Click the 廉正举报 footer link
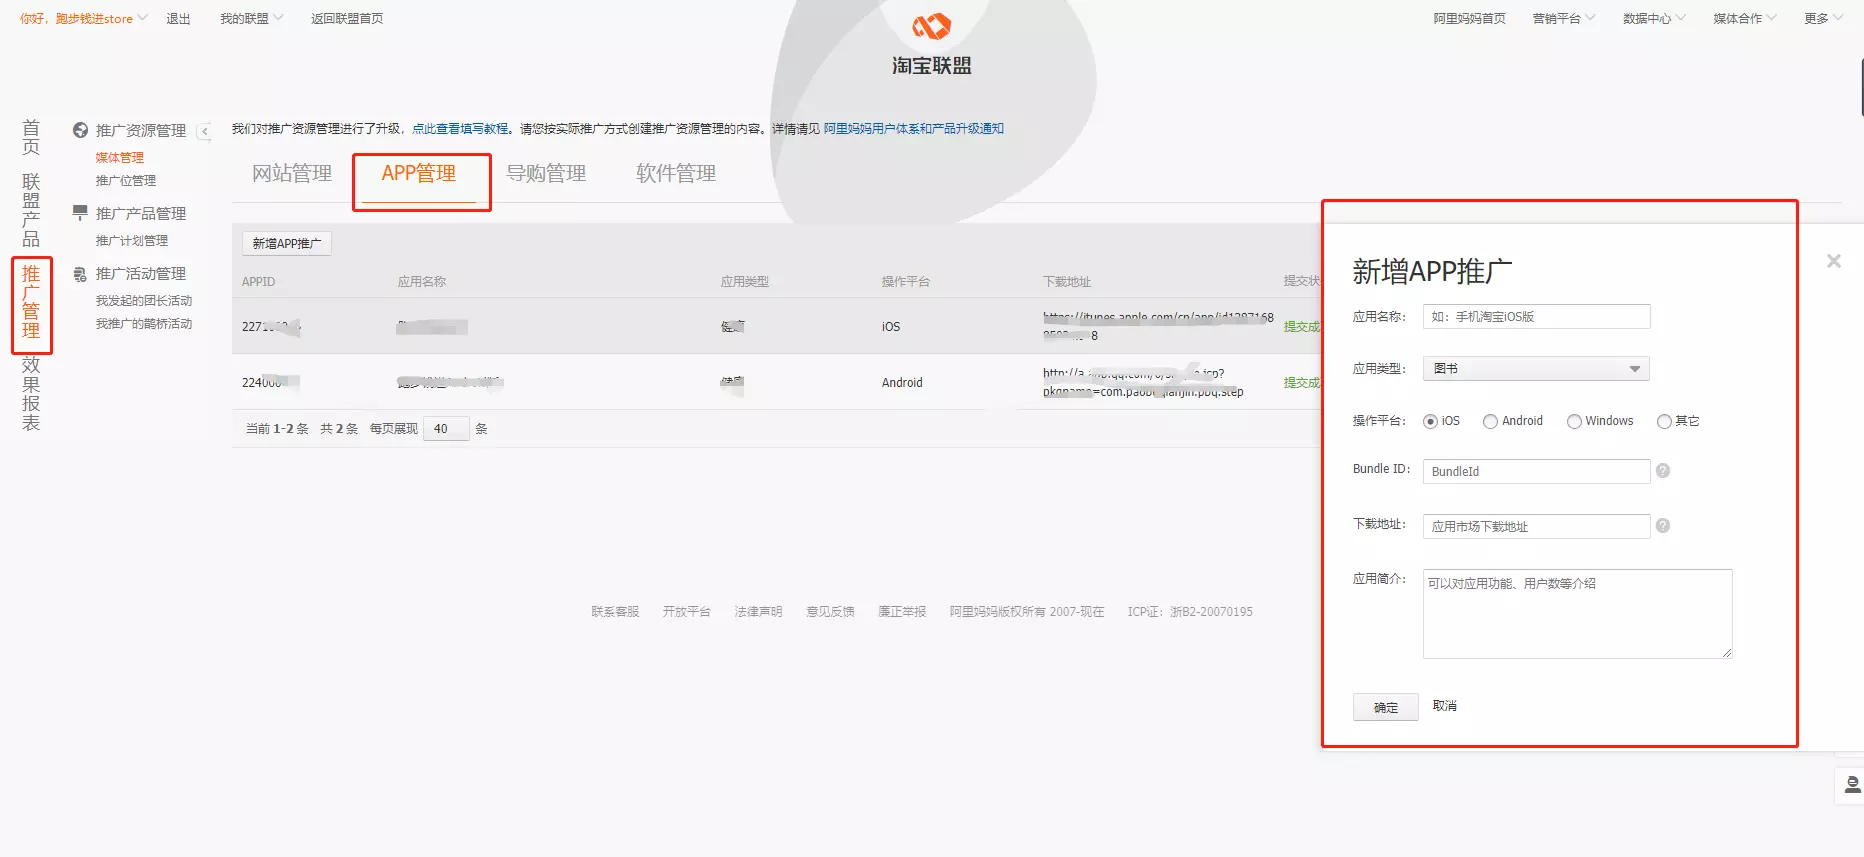 click(902, 612)
